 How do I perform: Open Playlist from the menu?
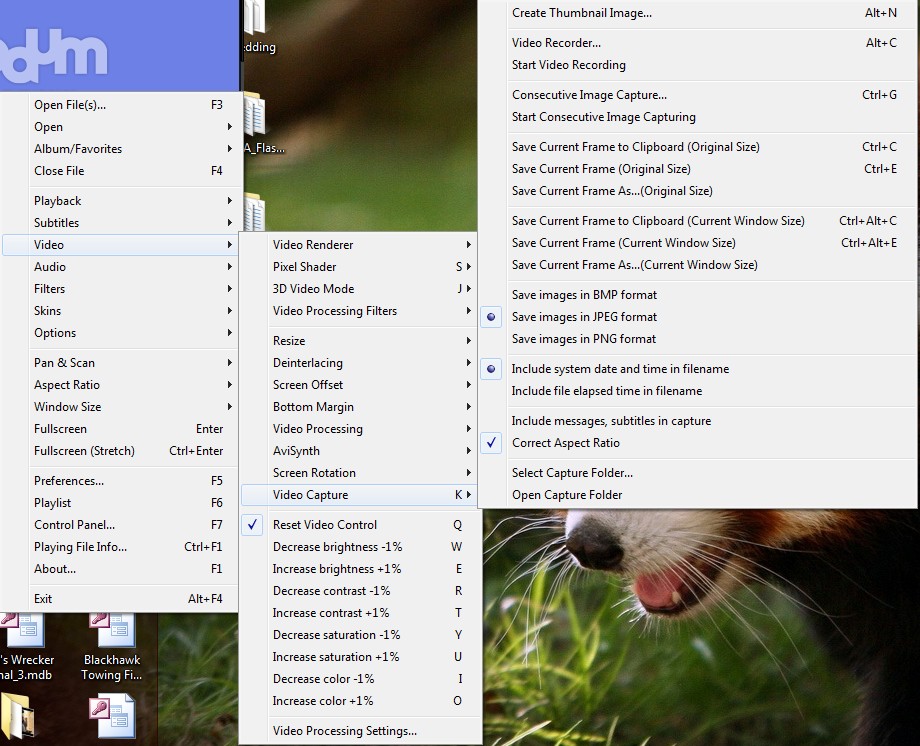tap(120, 503)
